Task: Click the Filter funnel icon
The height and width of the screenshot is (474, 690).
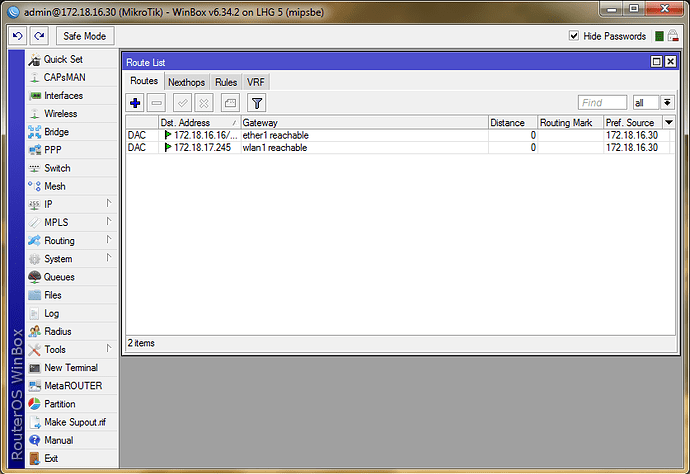Action: pos(256,102)
